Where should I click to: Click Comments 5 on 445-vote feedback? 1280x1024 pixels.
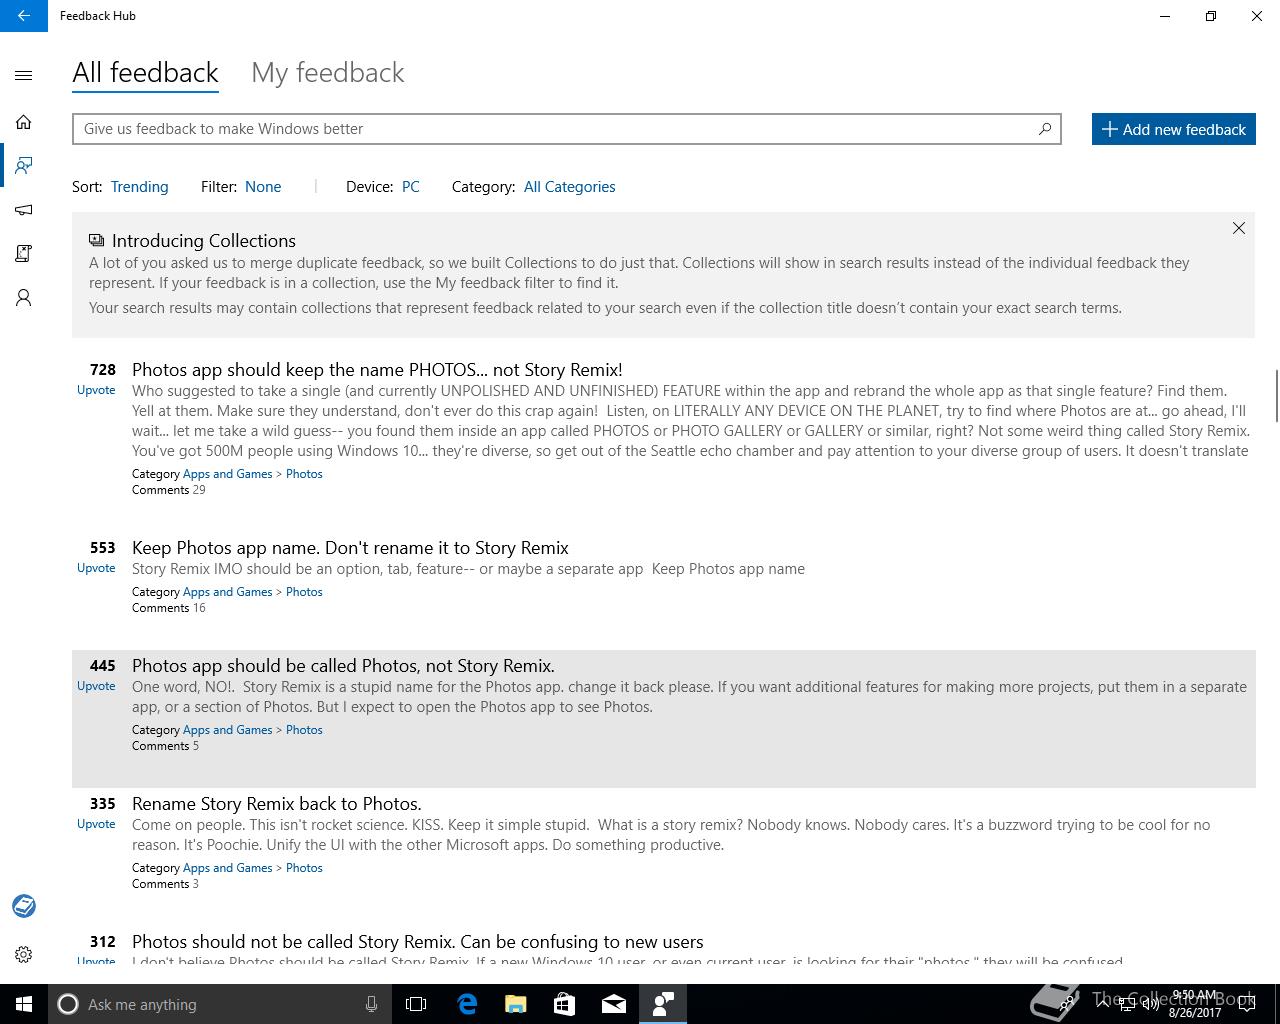(165, 746)
